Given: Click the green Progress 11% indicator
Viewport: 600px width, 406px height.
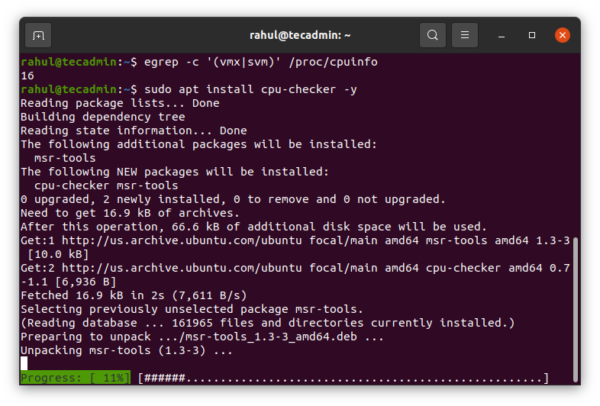Looking at the screenshot, I should (76, 378).
